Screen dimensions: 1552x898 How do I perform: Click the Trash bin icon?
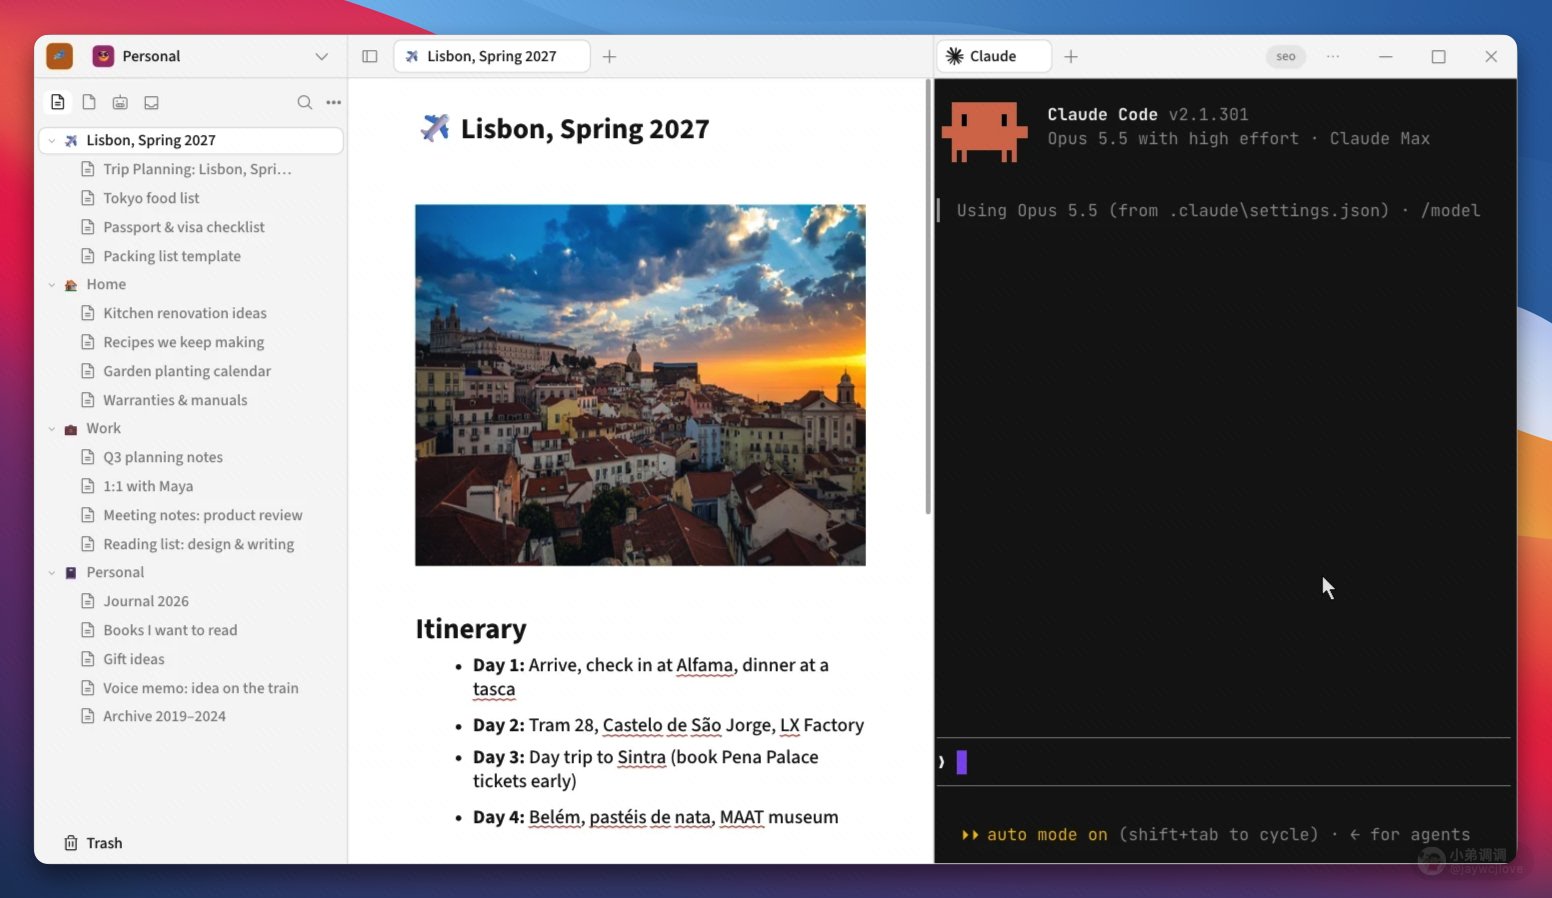click(71, 843)
